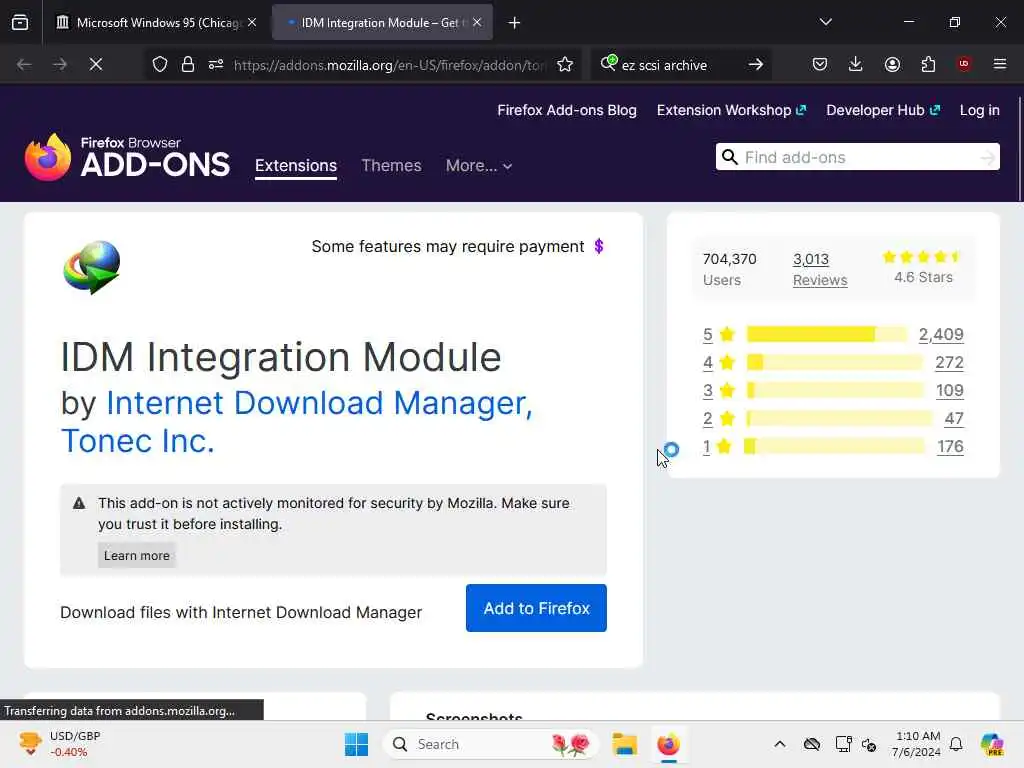Click the Add to Firefox button
The image size is (1024, 768).
click(x=536, y=608)
